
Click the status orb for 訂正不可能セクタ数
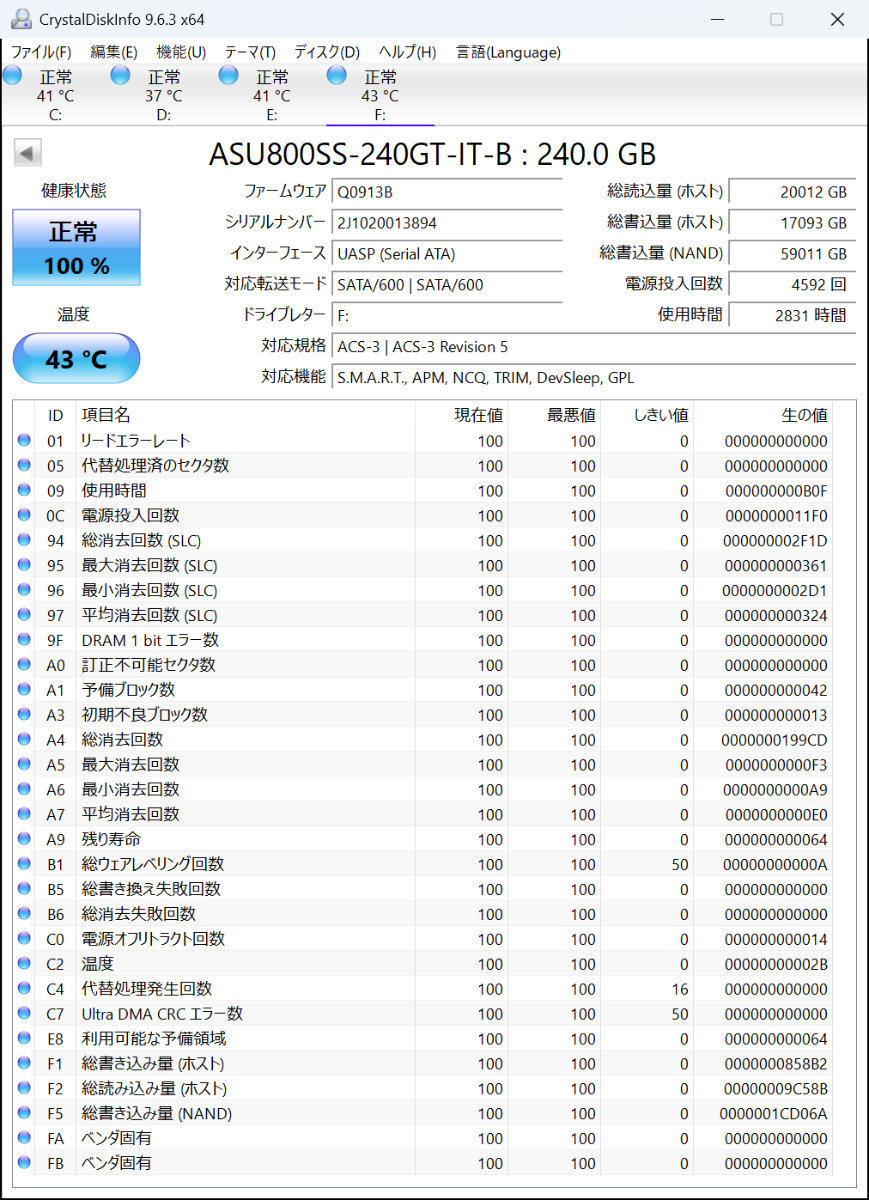[x=24, y=664]
